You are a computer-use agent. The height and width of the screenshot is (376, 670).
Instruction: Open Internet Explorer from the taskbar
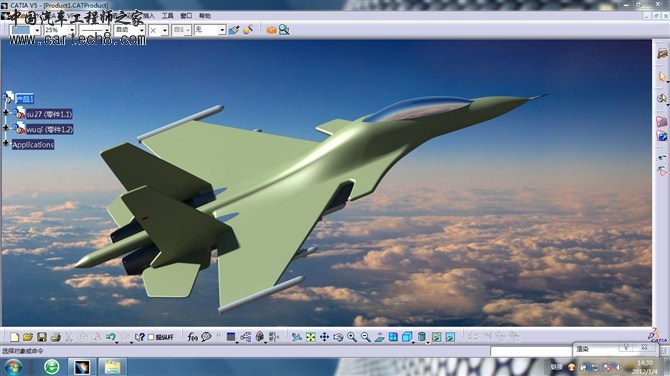click(x=52, y=367)
